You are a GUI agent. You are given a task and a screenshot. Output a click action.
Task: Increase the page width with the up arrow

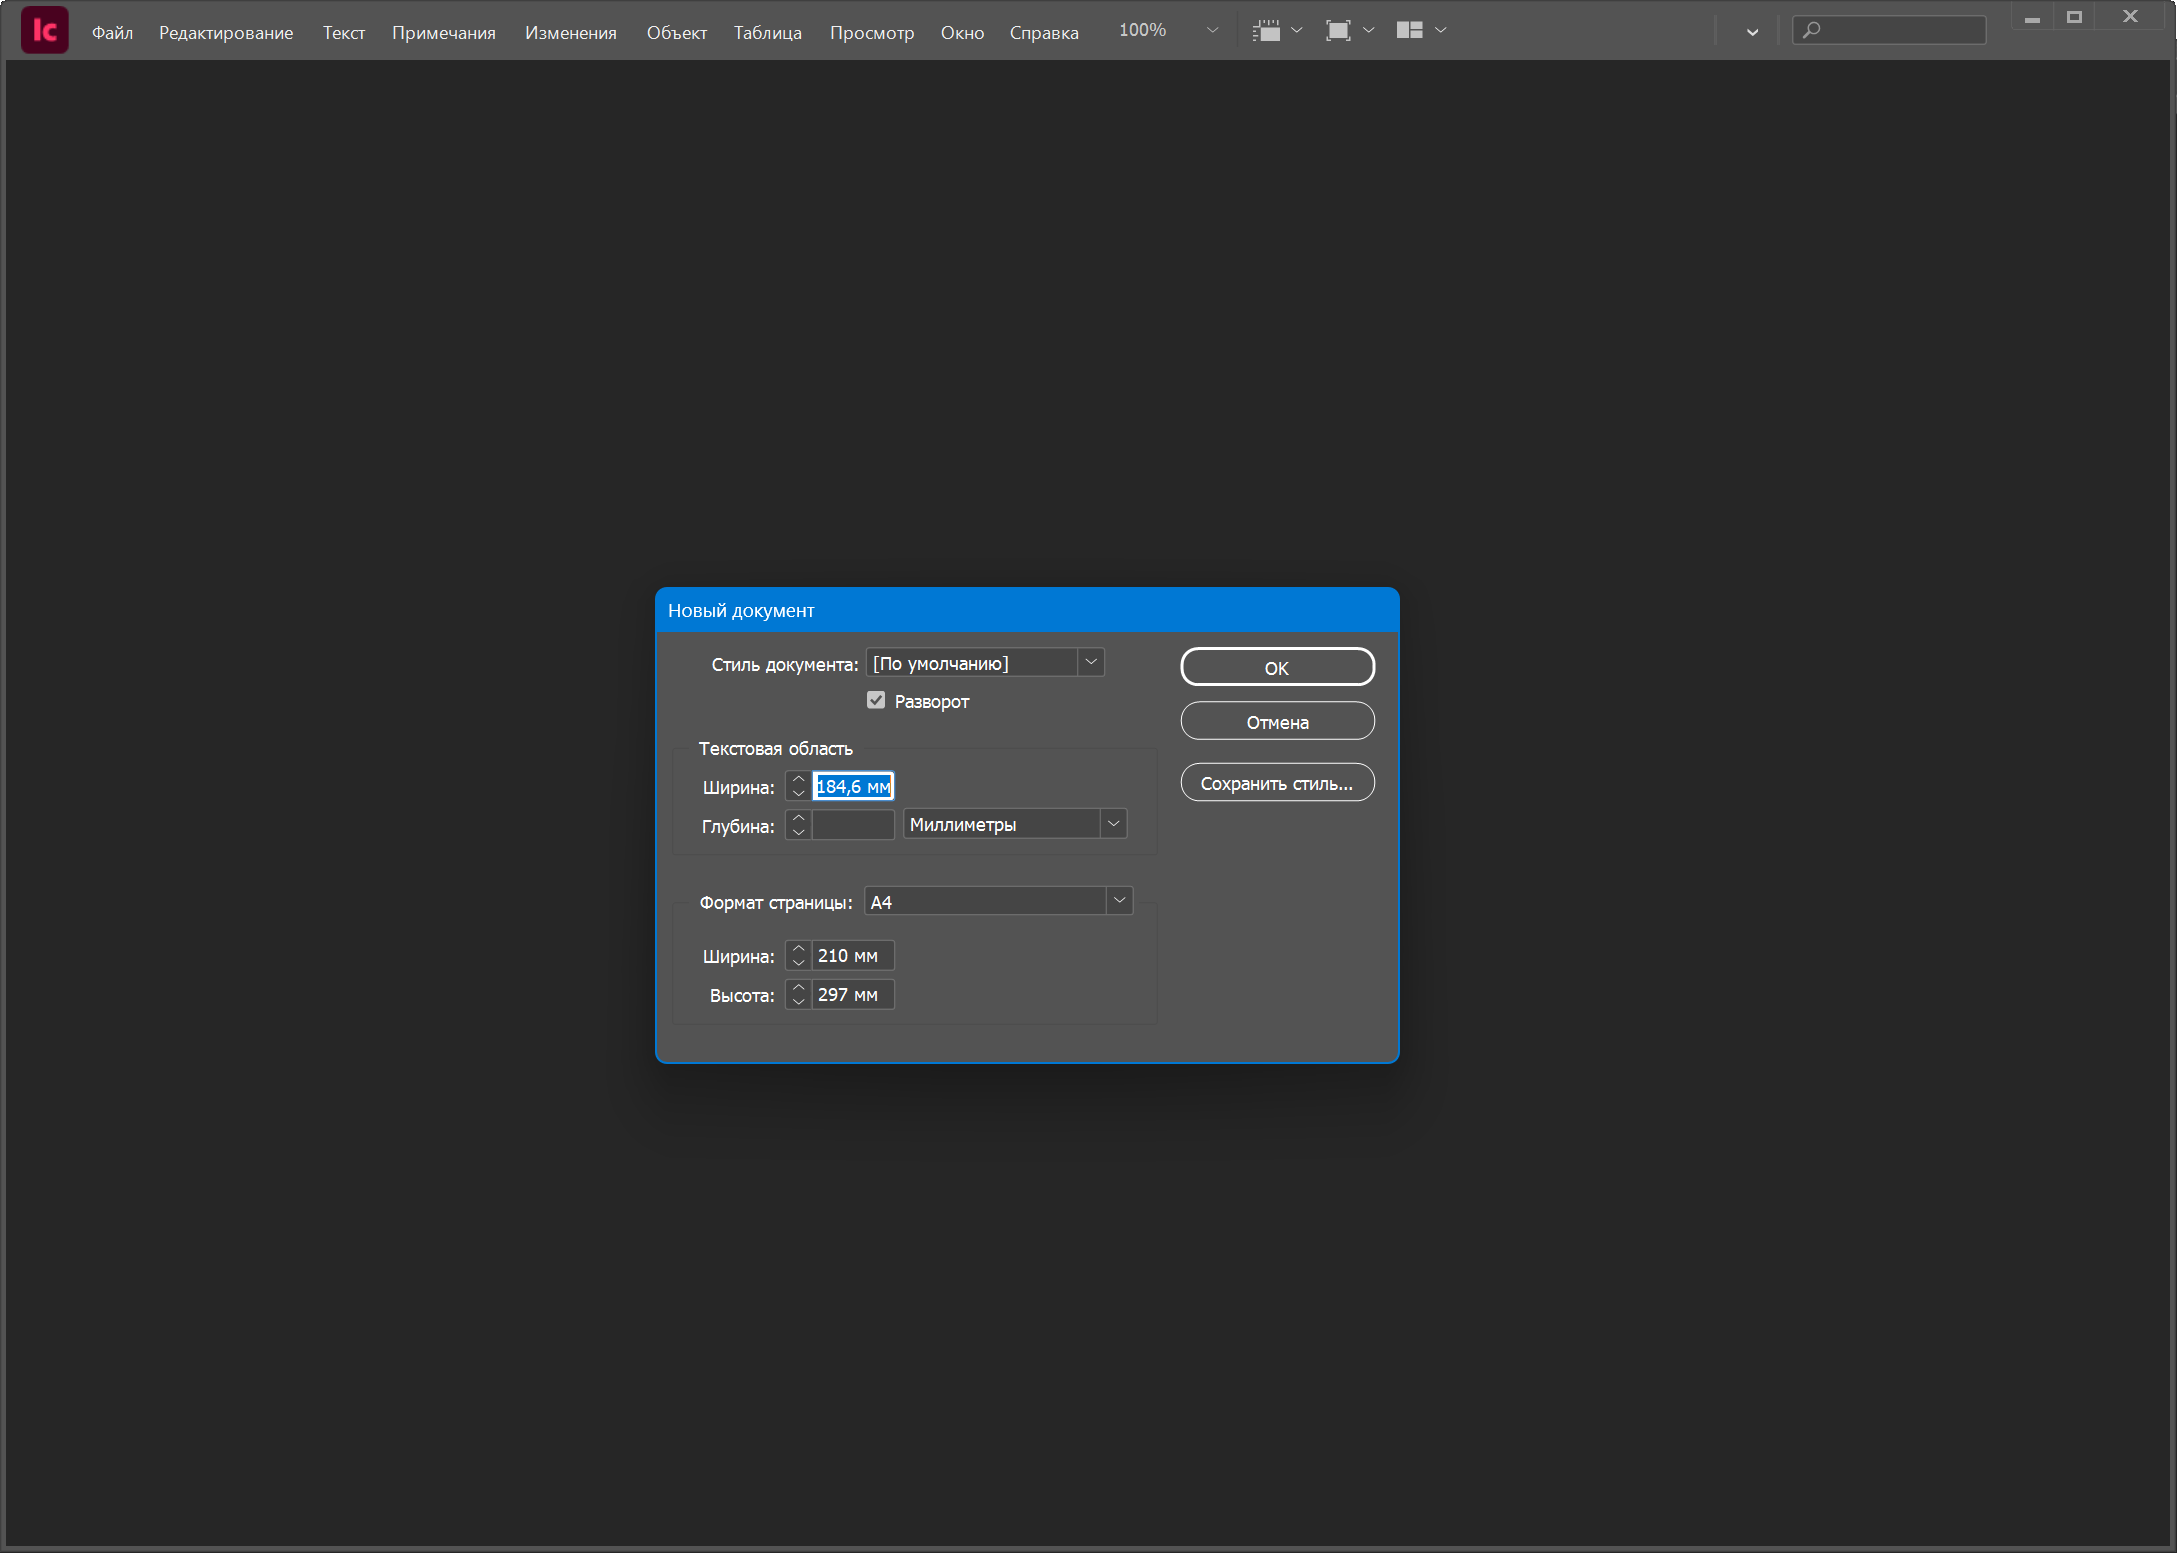point(798,949)
